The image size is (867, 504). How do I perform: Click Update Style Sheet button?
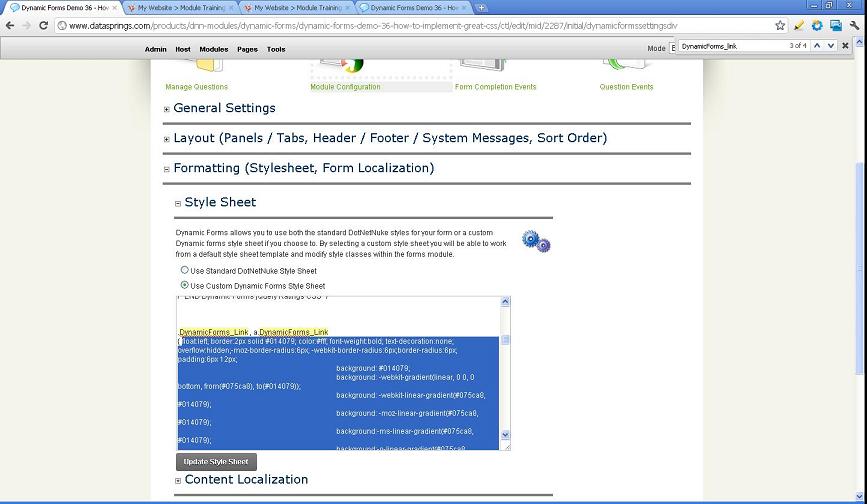pyautogui.click(x=216, y=461)
